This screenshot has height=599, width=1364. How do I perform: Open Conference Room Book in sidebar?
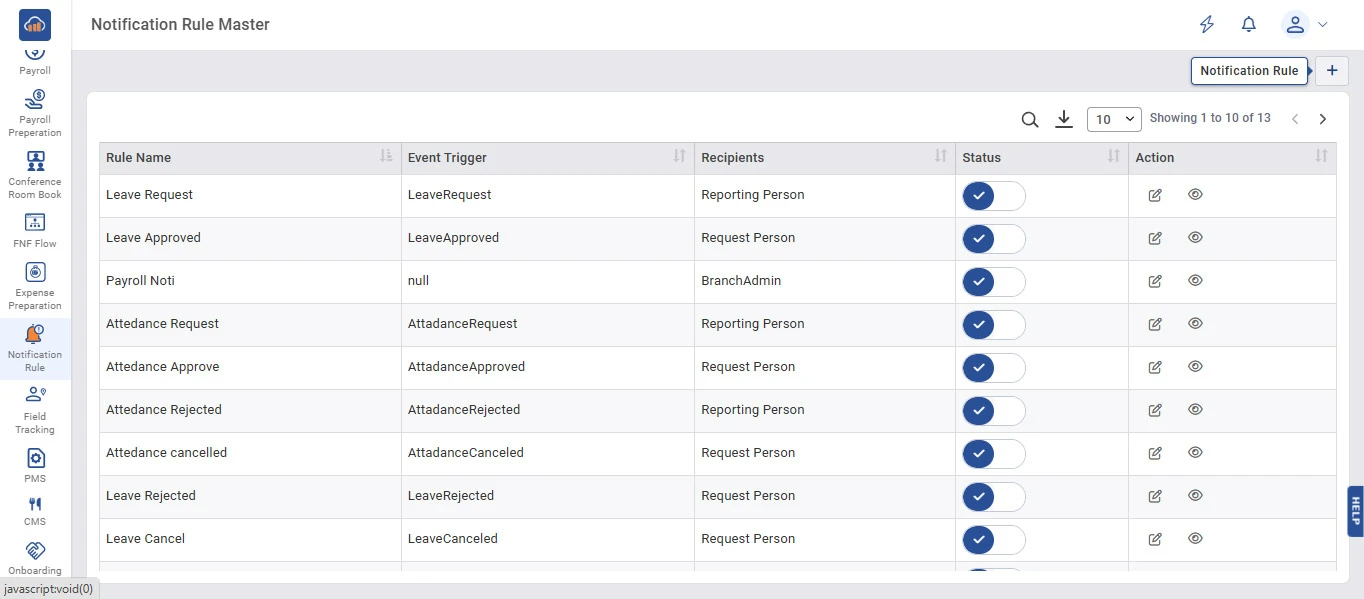(35, 174)
